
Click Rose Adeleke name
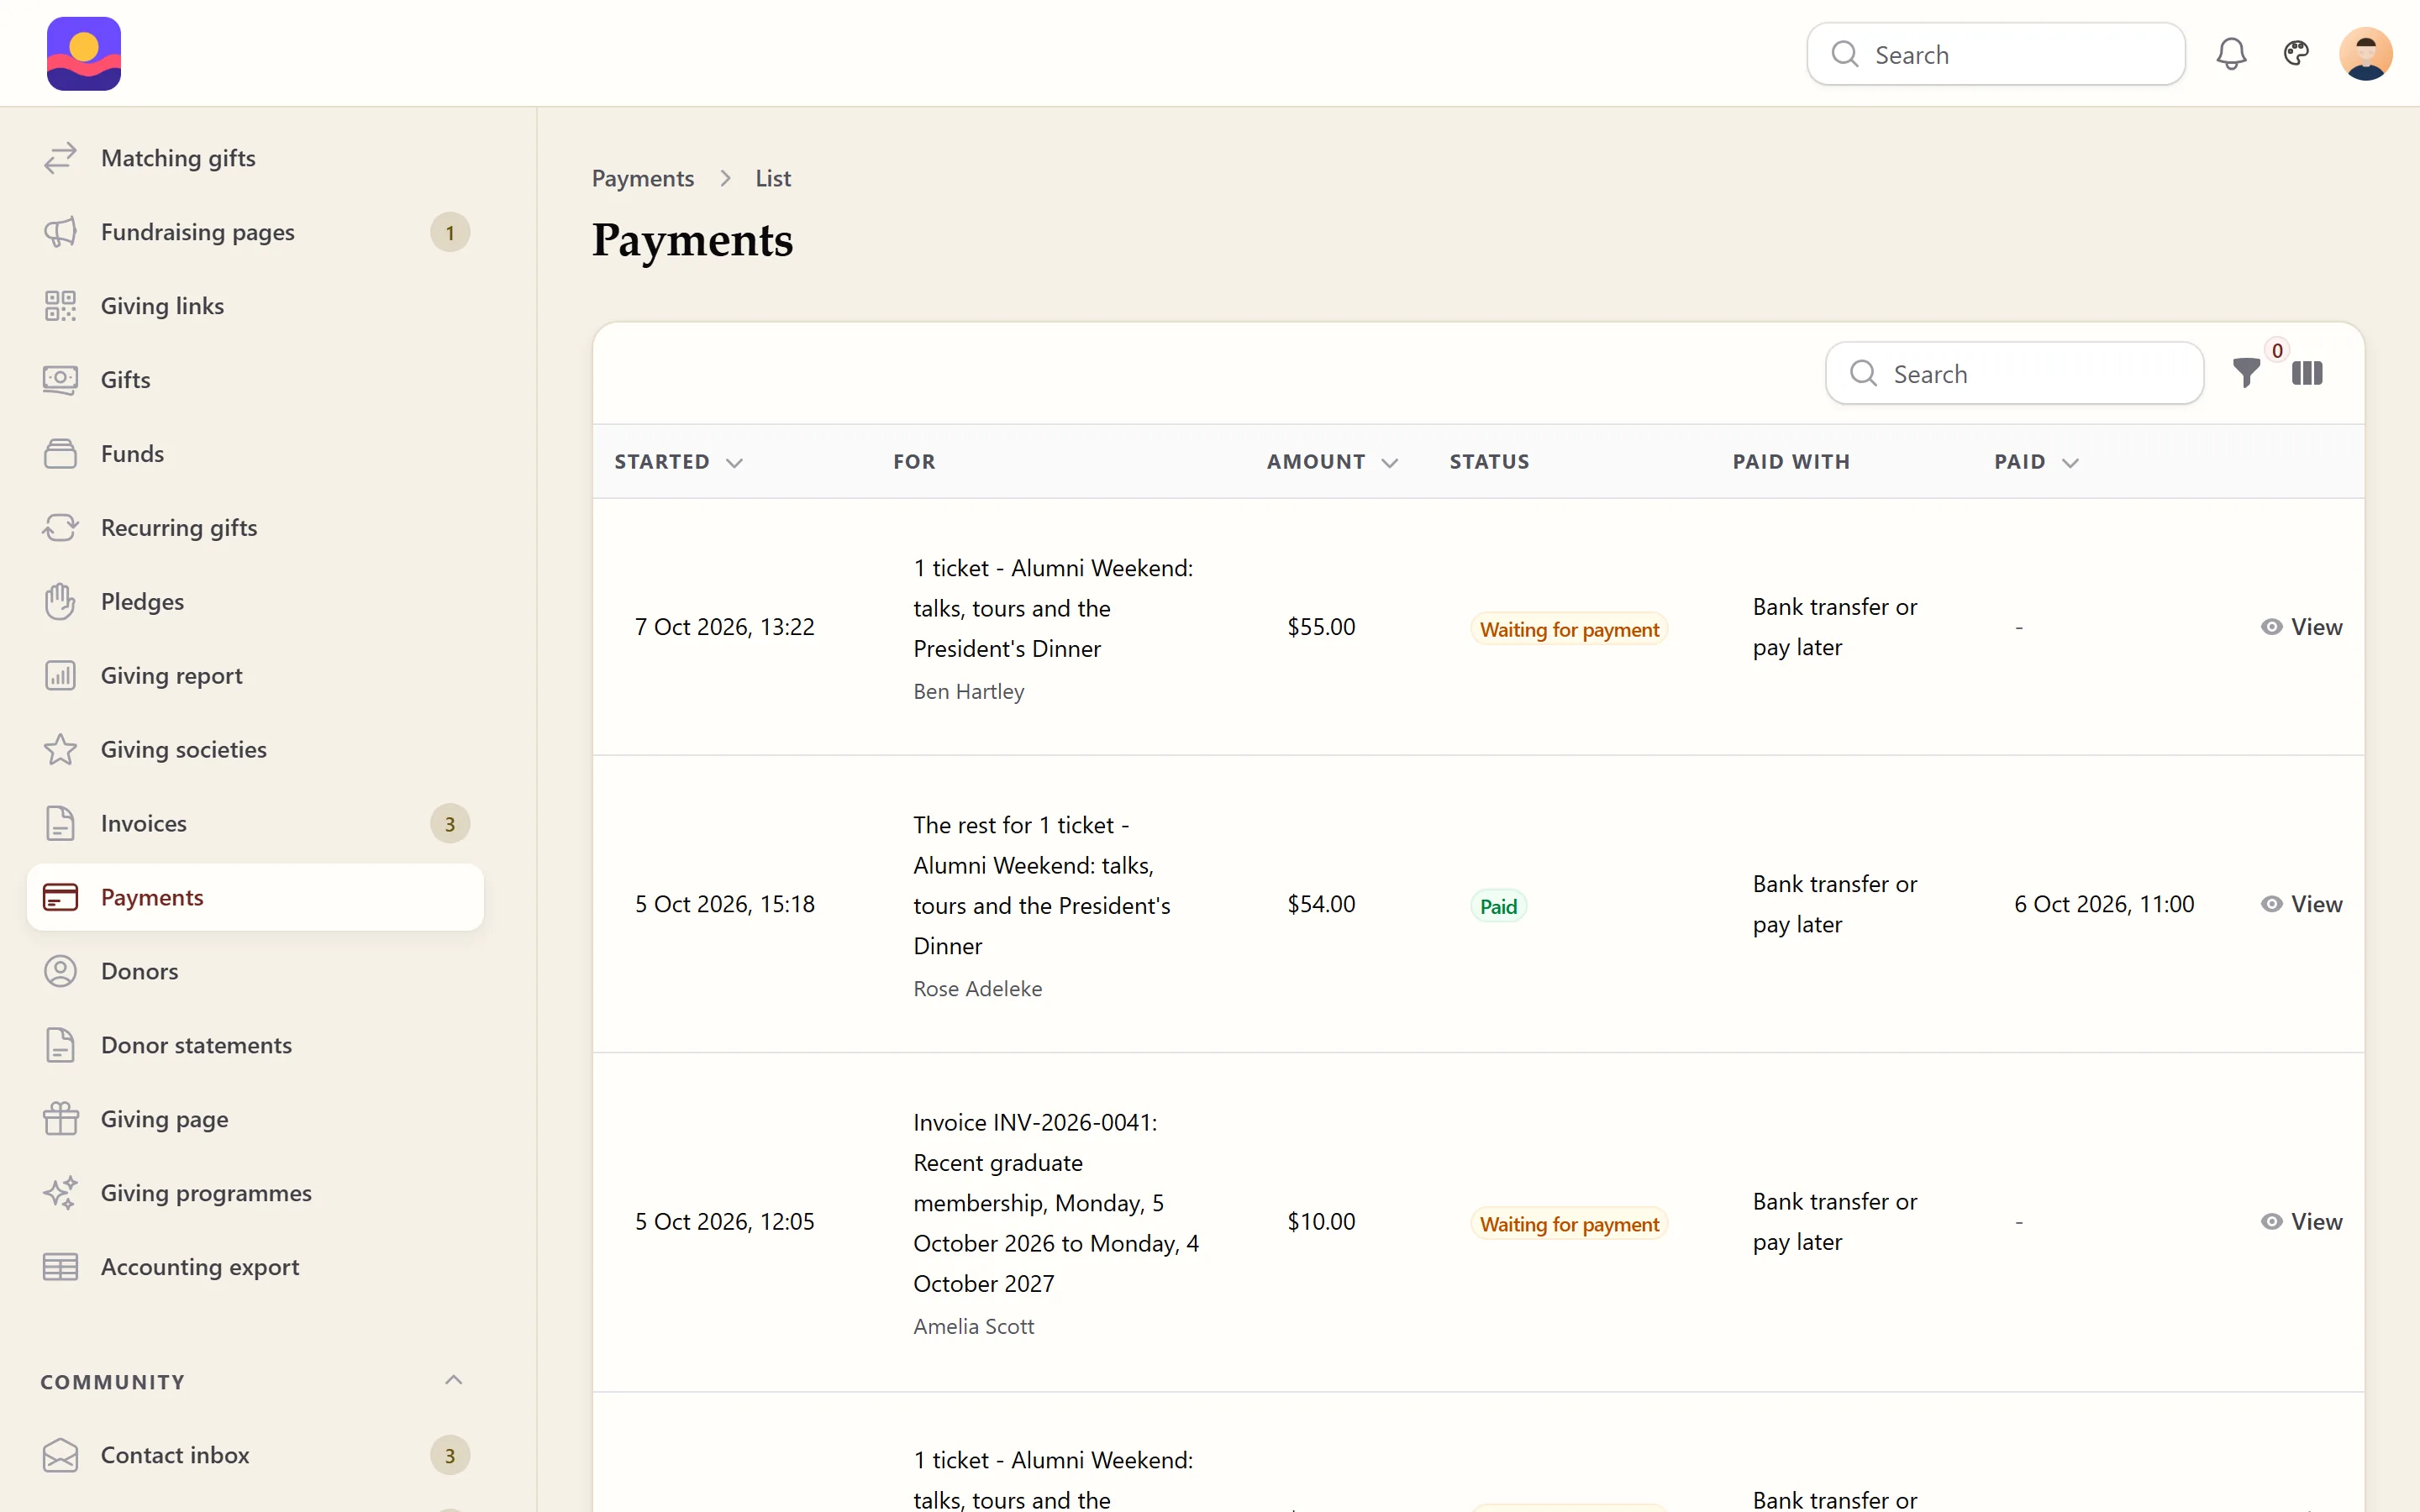click(x=977, y=989)
